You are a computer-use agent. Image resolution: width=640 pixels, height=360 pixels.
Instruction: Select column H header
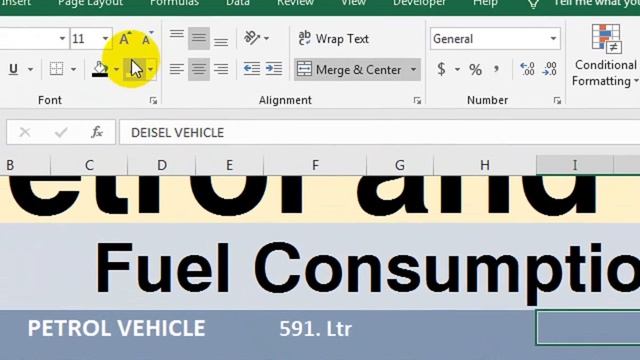click(485, 165)
